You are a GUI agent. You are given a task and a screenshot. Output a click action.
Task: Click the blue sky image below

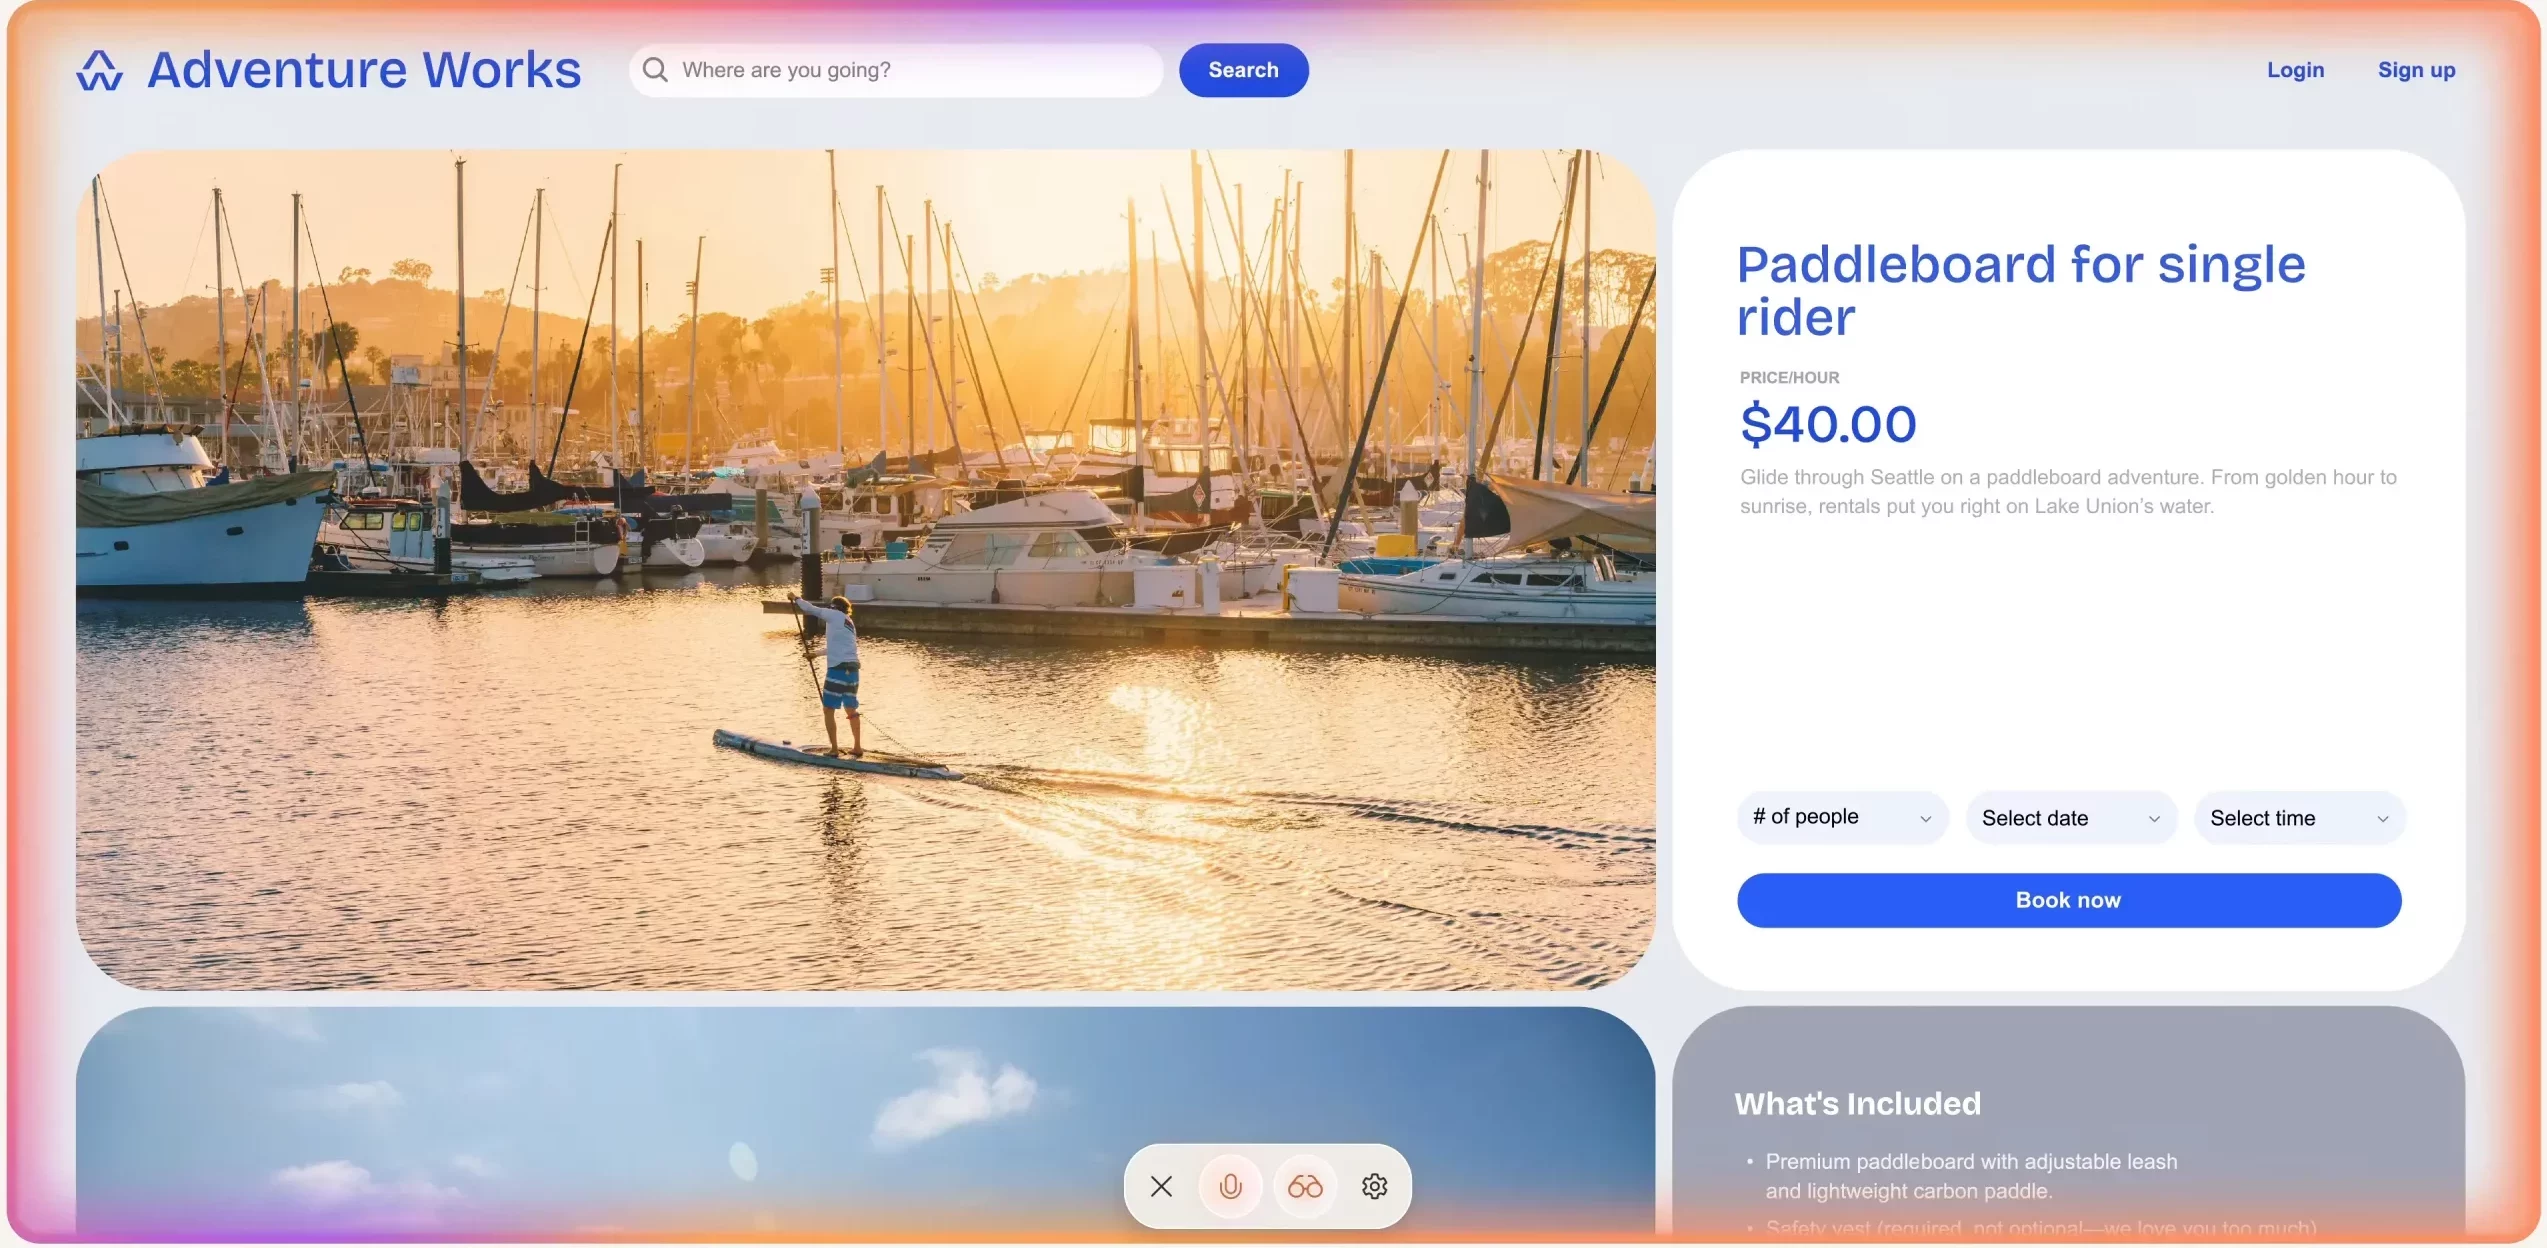[866, 1120]
